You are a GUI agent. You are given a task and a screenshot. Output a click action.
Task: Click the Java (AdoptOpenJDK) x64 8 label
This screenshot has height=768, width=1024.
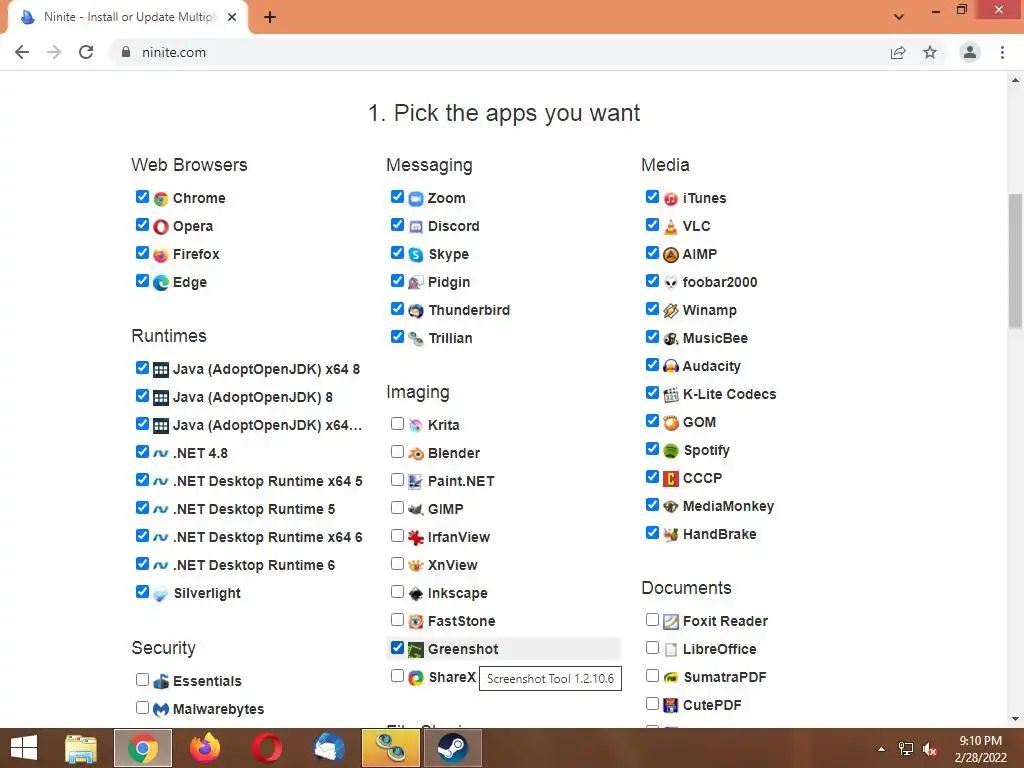click(266, 369)
